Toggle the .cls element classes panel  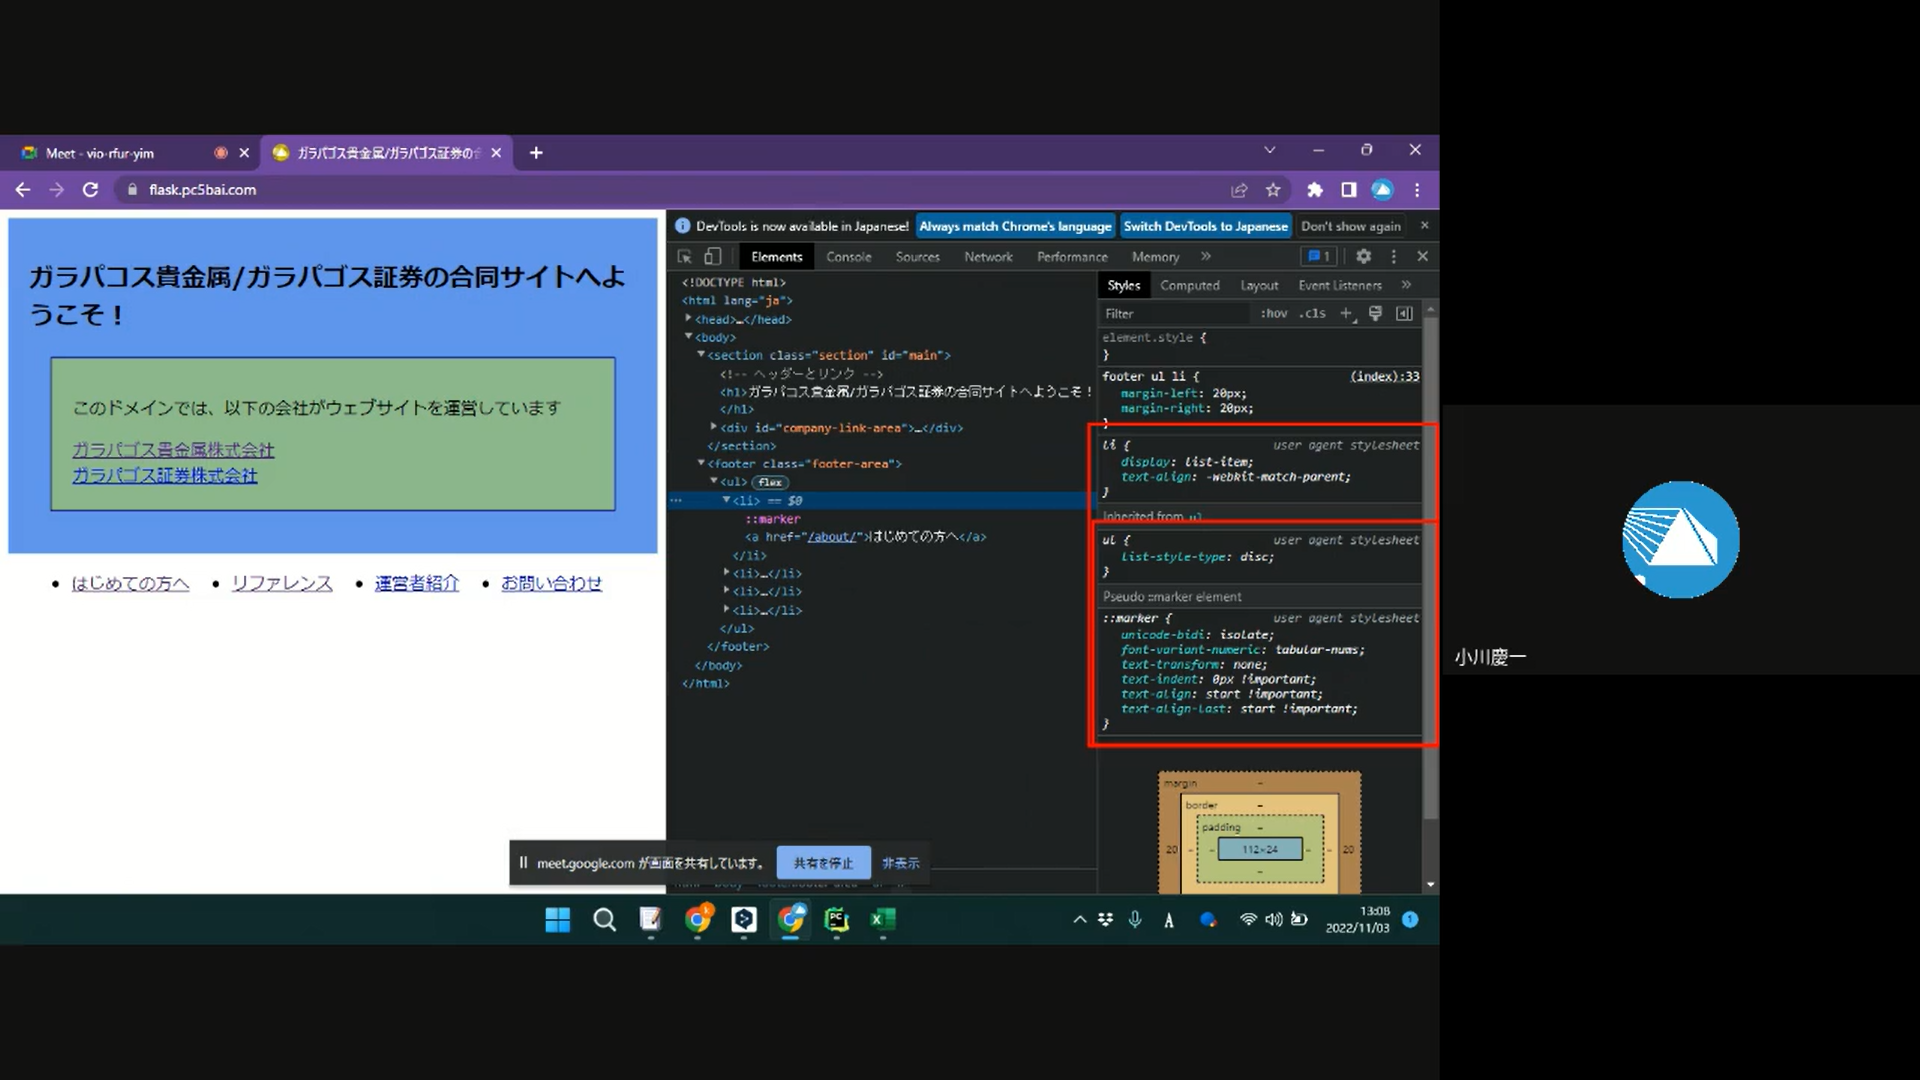click(x=1313, y=314)
